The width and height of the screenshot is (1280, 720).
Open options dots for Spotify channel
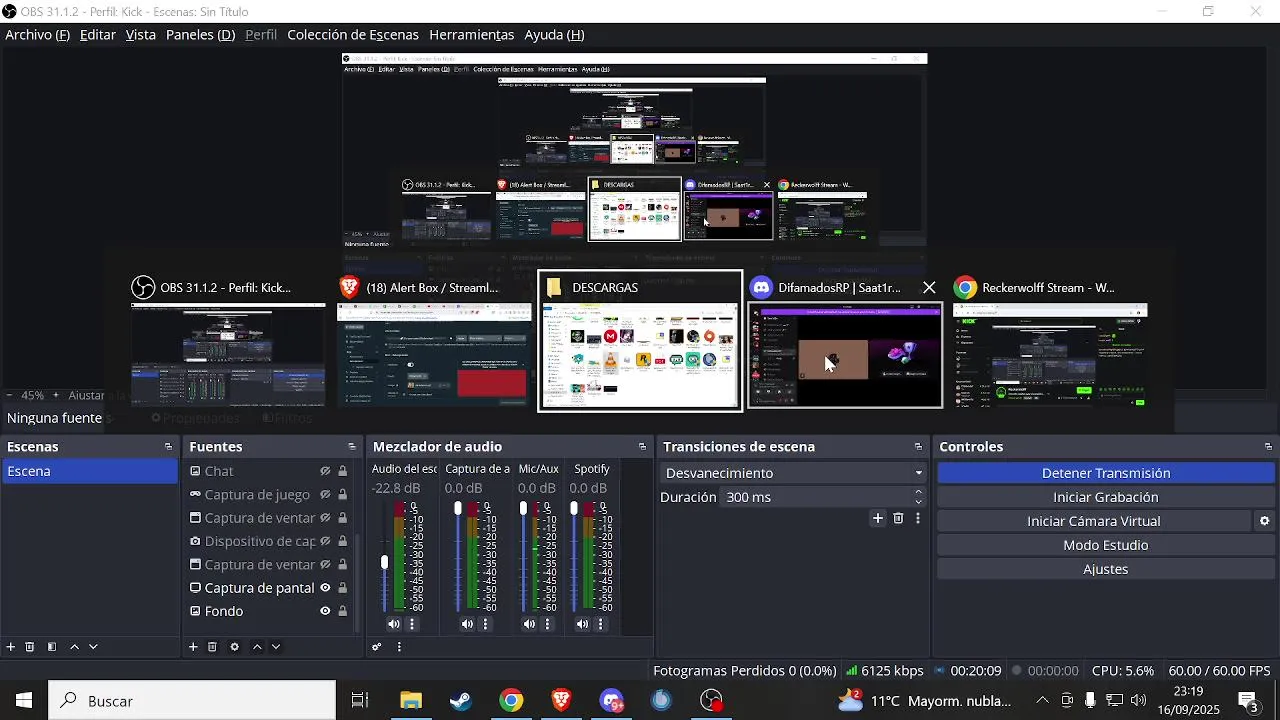pyautogui.click(x=600, y=624)
